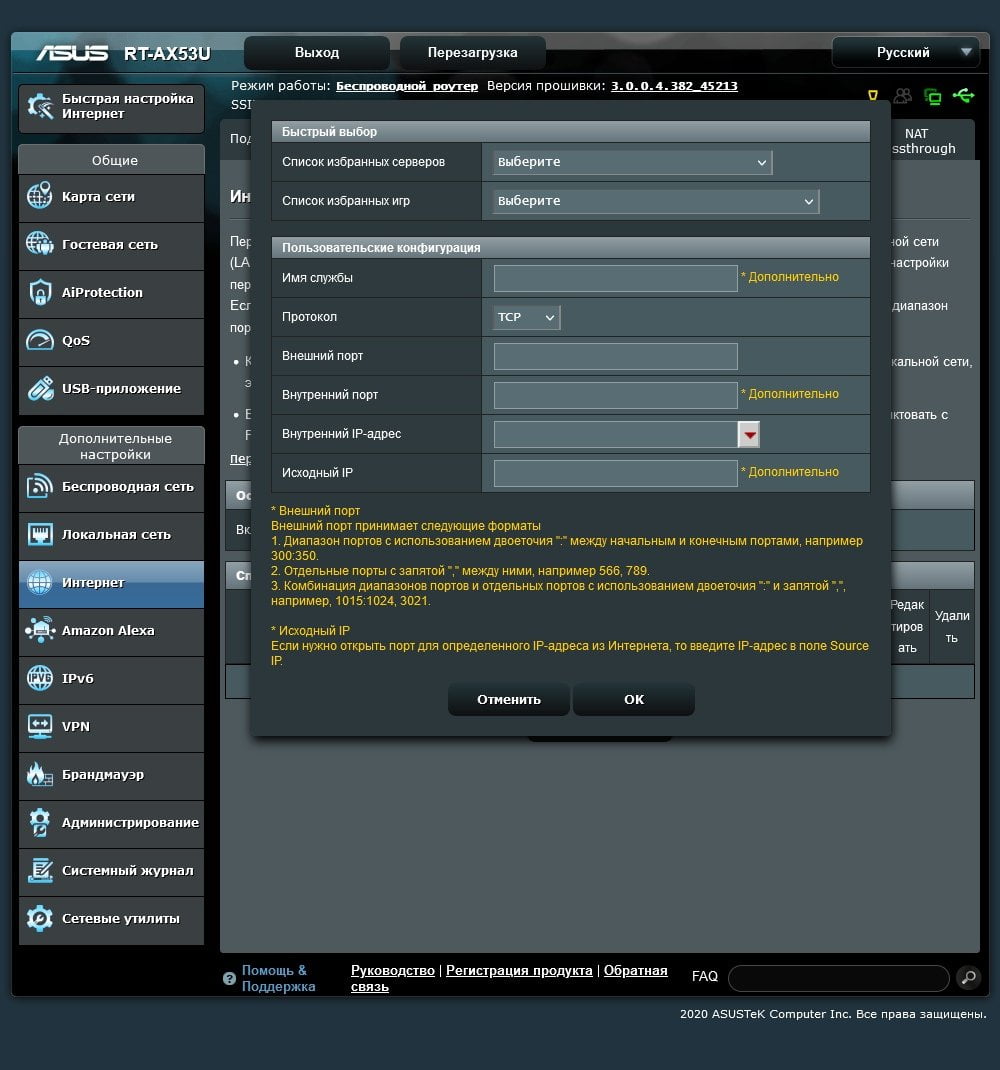
Task: Open the Russian language selector dropdown
Action: click(x=906, y=53)
